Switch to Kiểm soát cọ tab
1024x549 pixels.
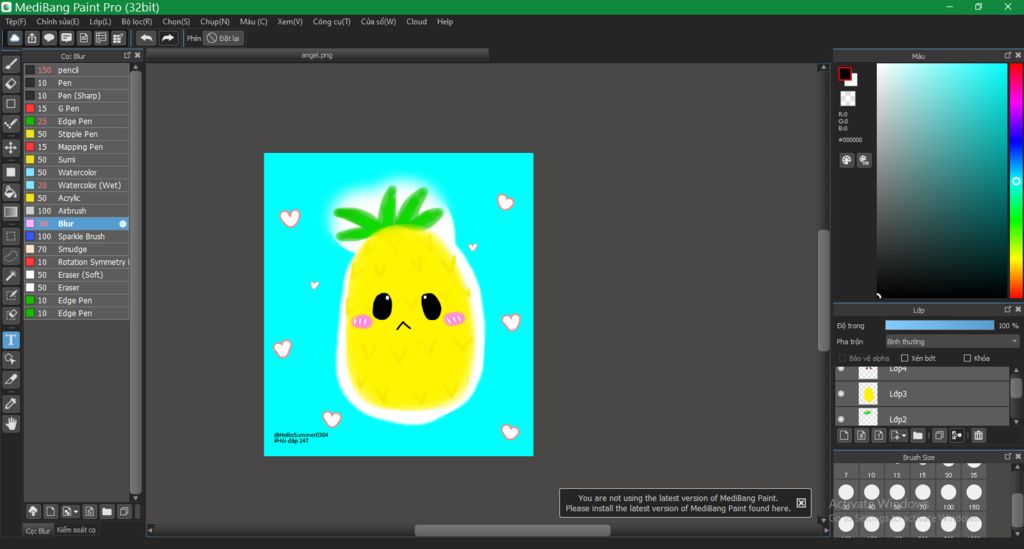click(x=76, y=530)
